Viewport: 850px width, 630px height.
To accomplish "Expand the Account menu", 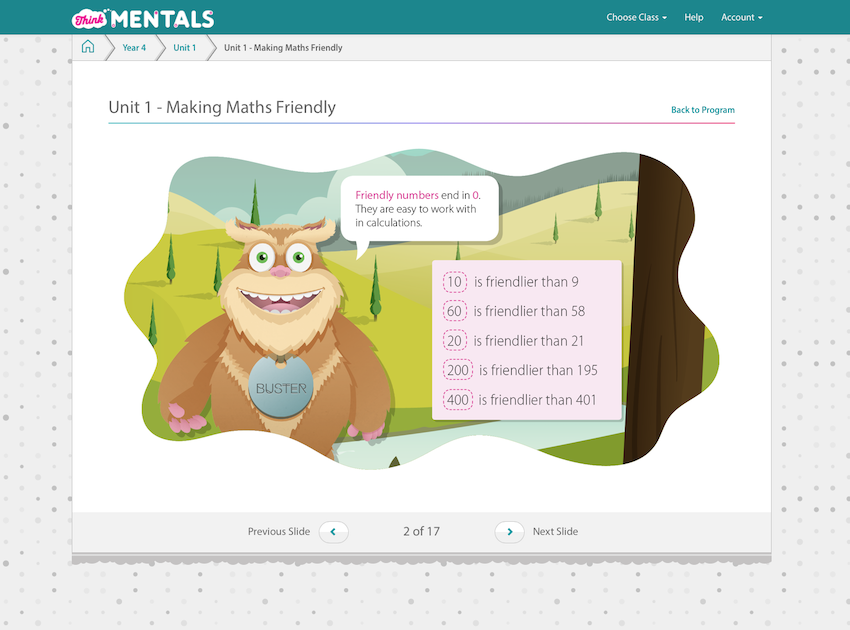I will tap(741, 18).
